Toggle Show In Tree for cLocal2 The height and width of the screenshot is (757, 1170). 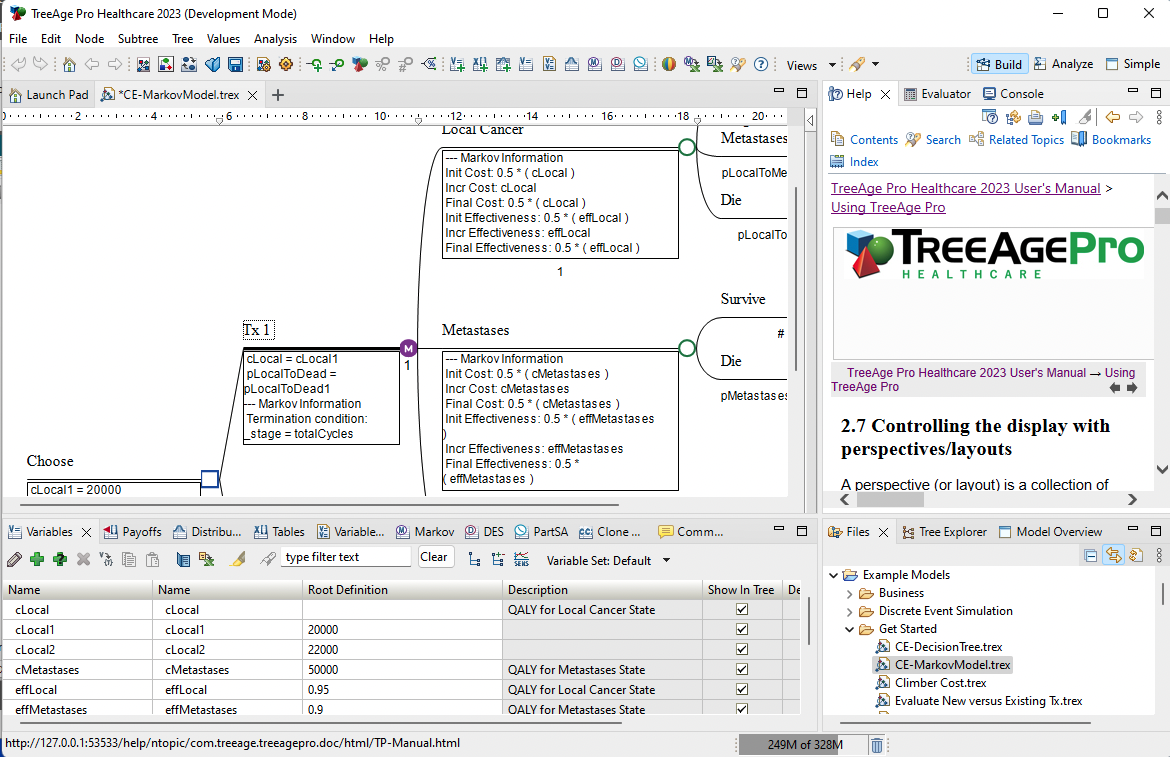(742, 650)
